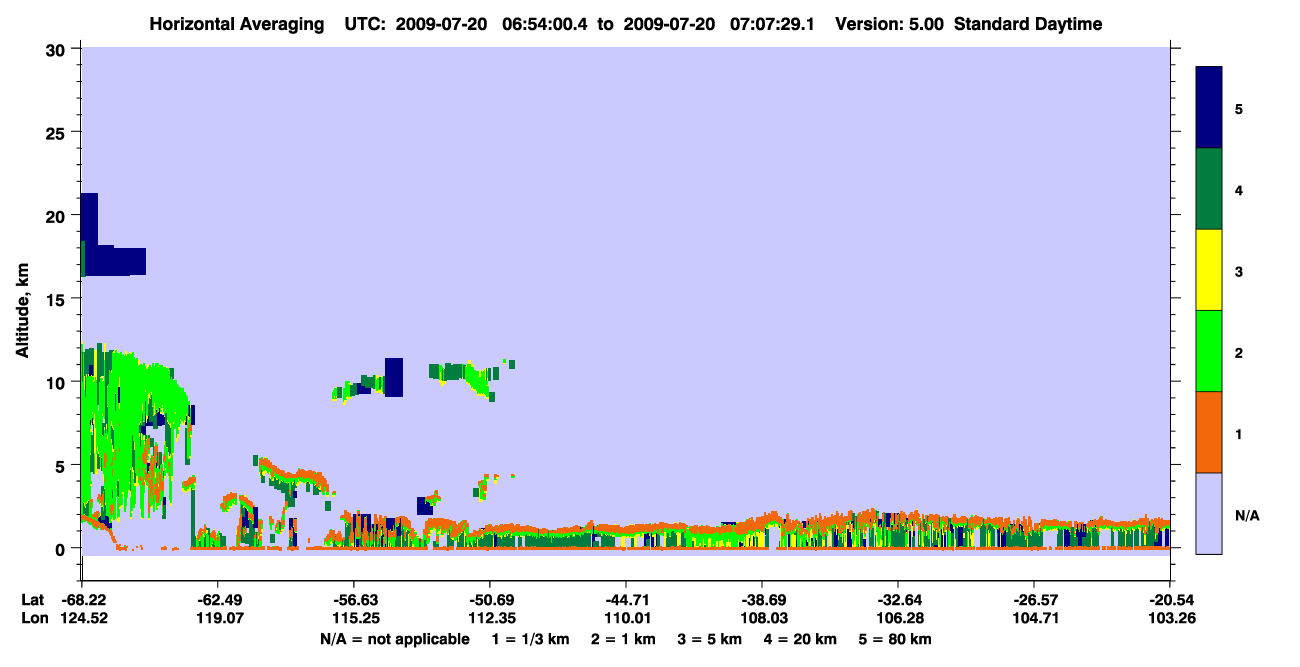Click the longitude value '119.07'

[218, 618]
